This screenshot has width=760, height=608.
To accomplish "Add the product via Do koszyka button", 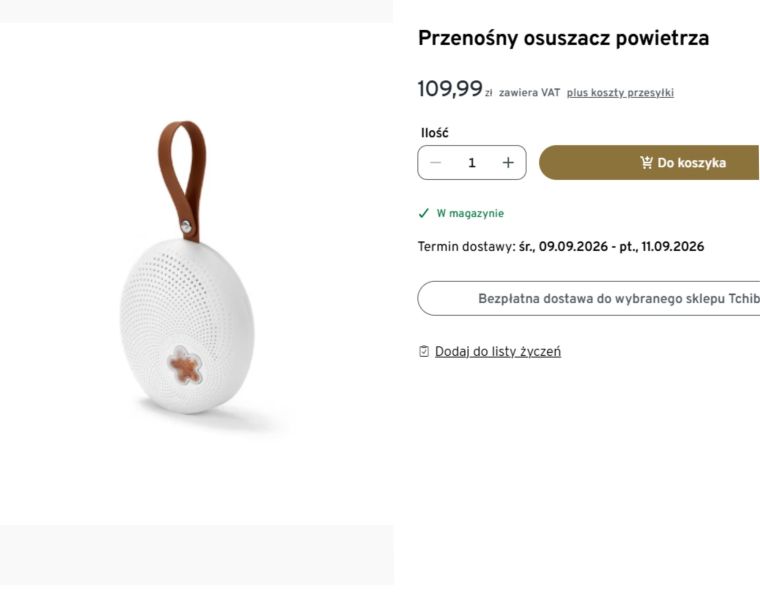I will 649,162.
